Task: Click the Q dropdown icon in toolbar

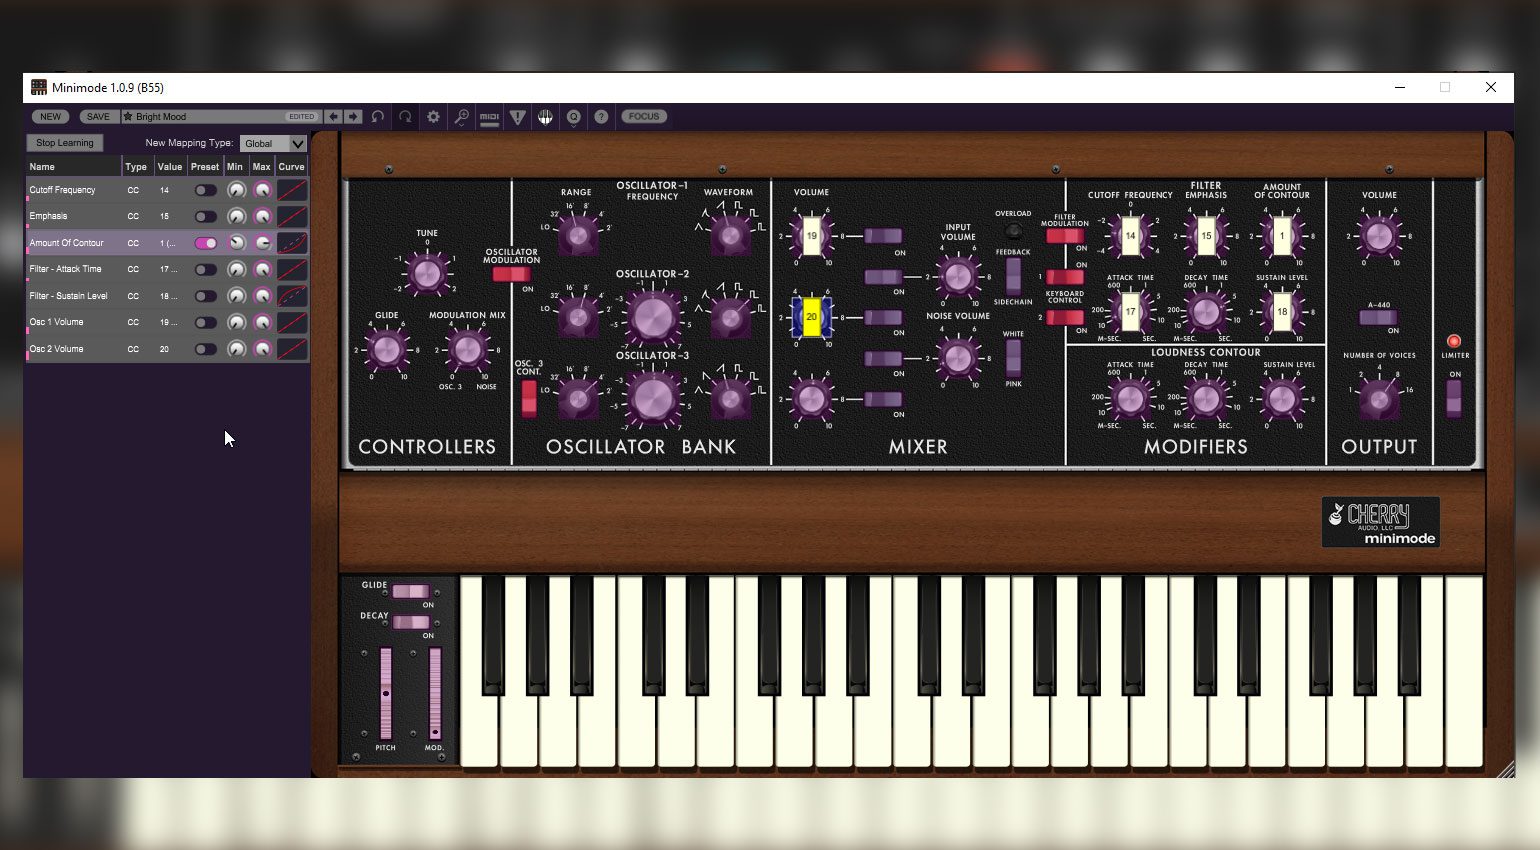Action: (573, 117)
